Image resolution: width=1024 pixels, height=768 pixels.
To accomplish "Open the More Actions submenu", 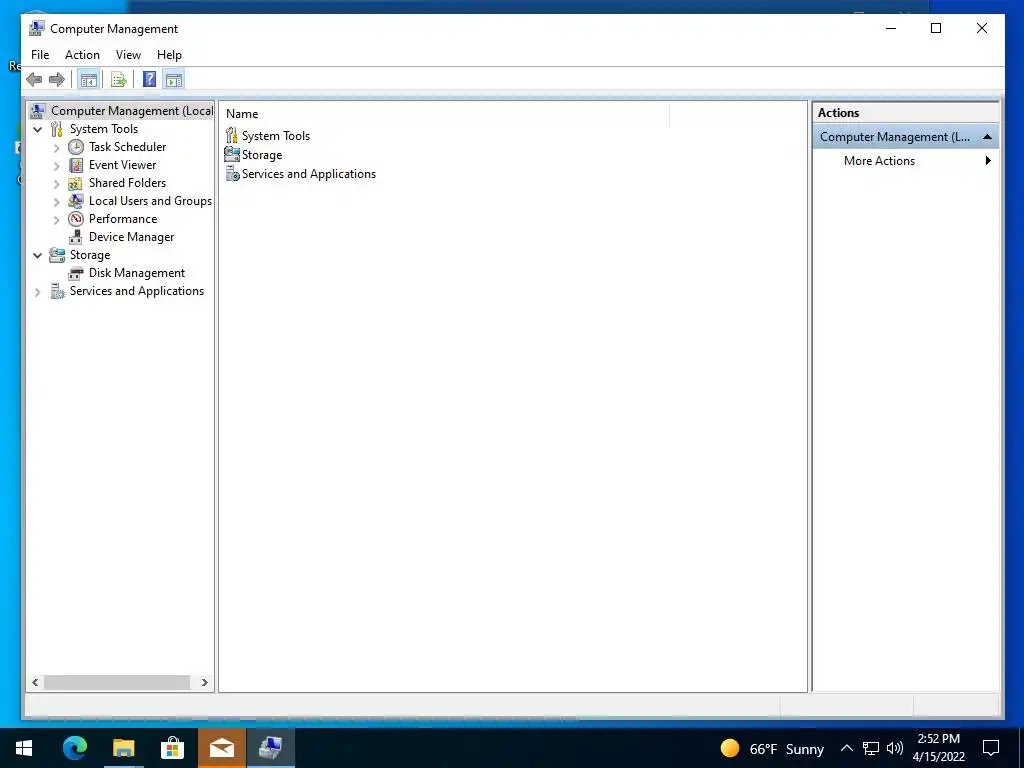I will click(906, 161).
